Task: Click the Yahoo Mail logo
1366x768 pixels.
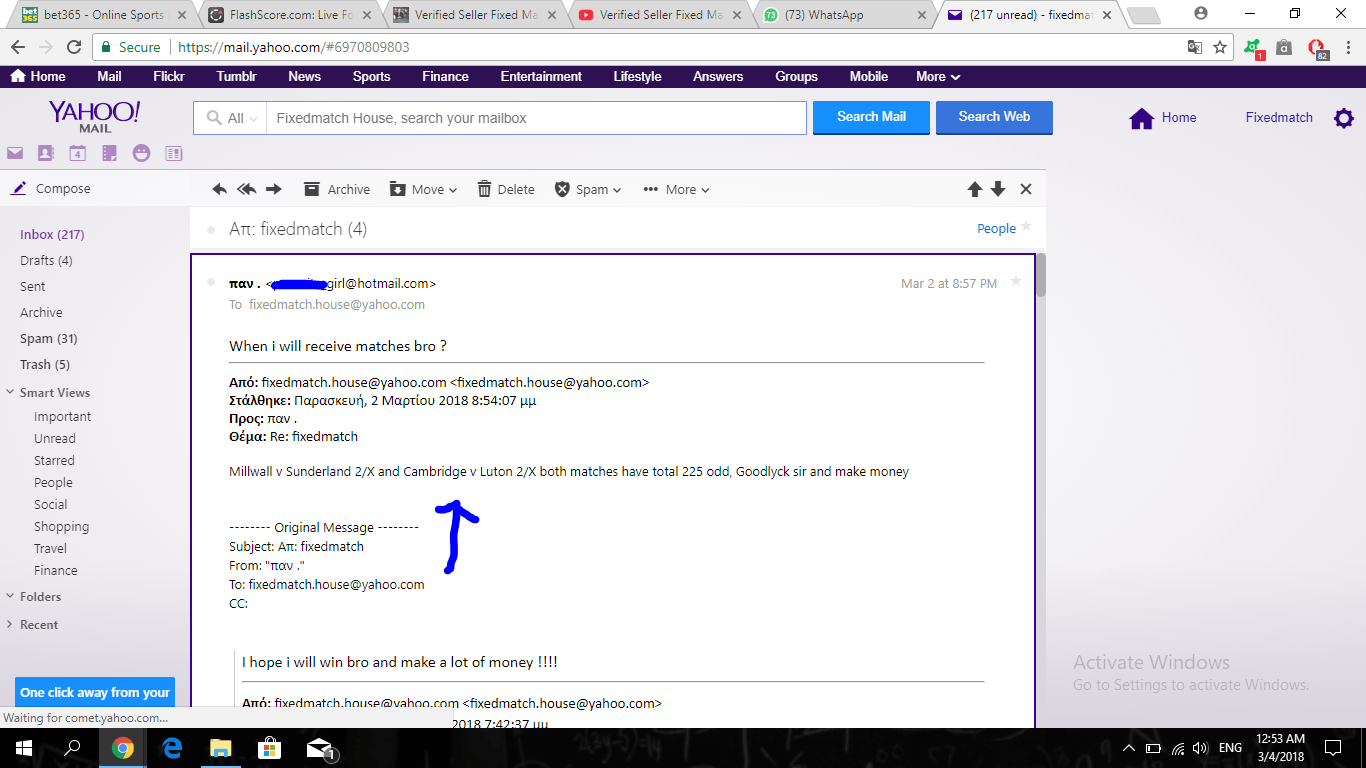Action: pos(95,115)
